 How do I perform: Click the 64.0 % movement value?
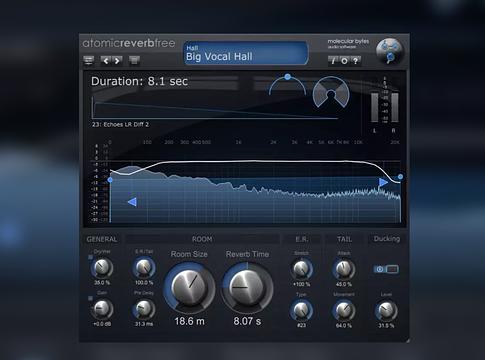(x=344, y=325)
